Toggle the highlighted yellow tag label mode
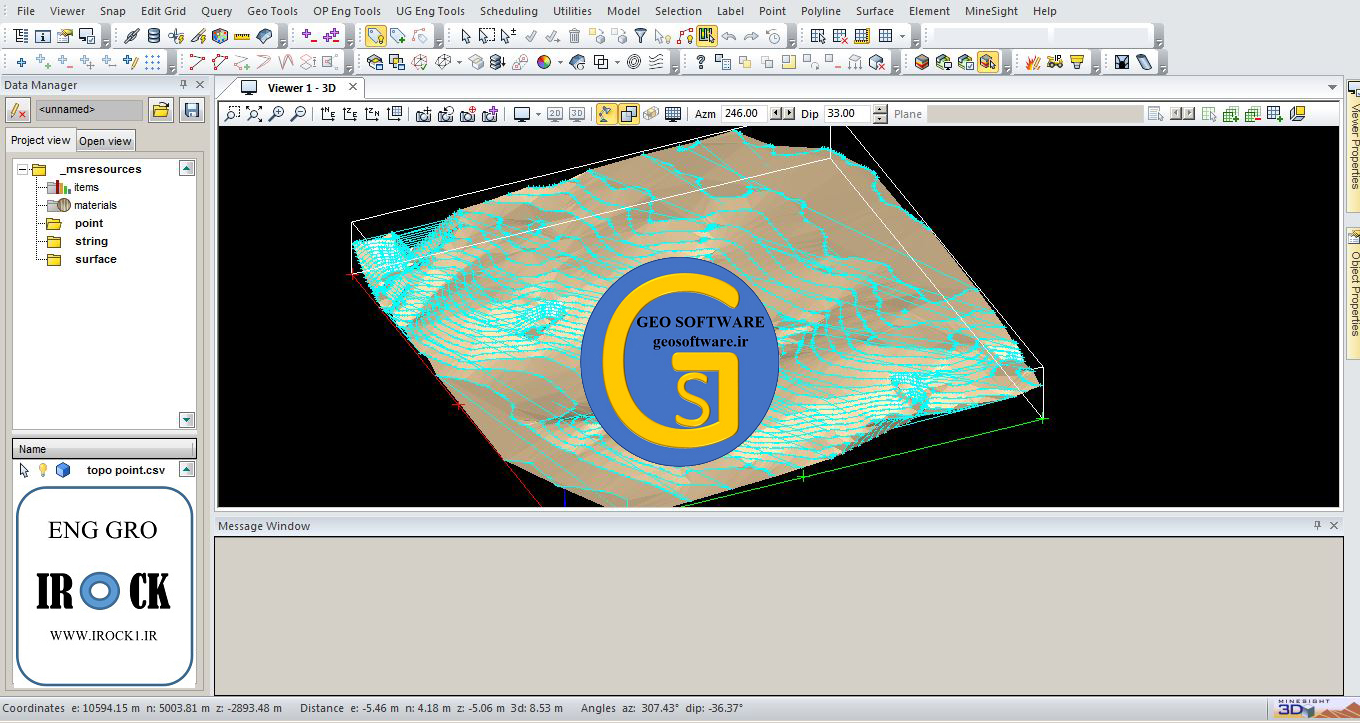This screenshot has width=1360, height=723. pyautogui.click(x=375, y=36)
